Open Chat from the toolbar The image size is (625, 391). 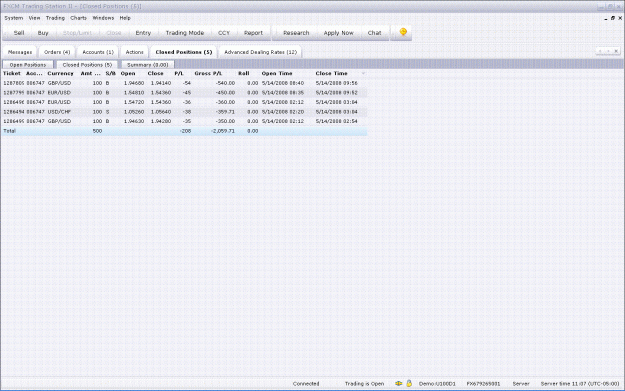tap(374, 33)
